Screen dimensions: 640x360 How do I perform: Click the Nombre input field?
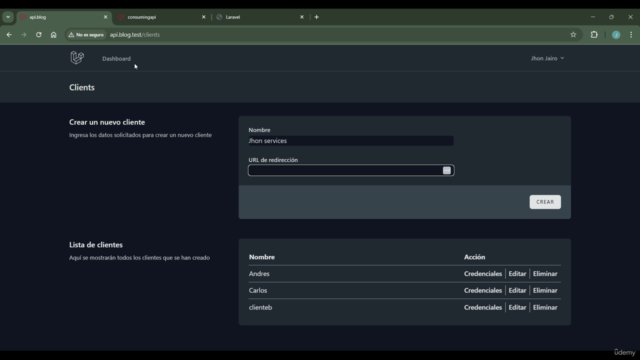(x=351, y=141)
